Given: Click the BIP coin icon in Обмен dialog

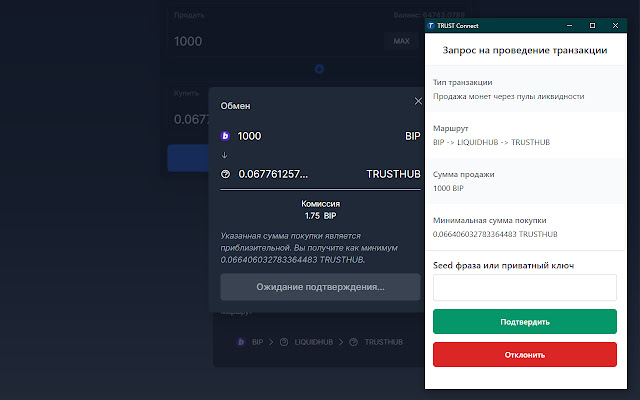Looking at the screenshot, I should [x=225, y=136].
